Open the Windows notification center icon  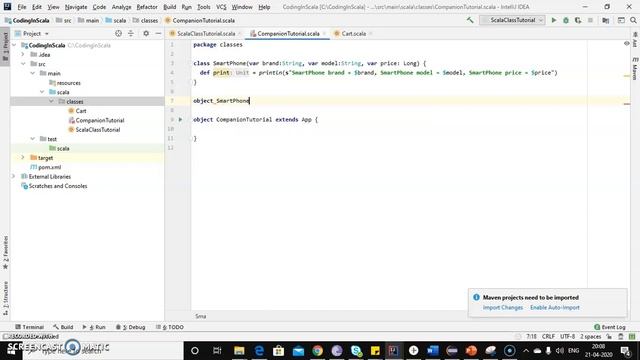click(625, 351)
